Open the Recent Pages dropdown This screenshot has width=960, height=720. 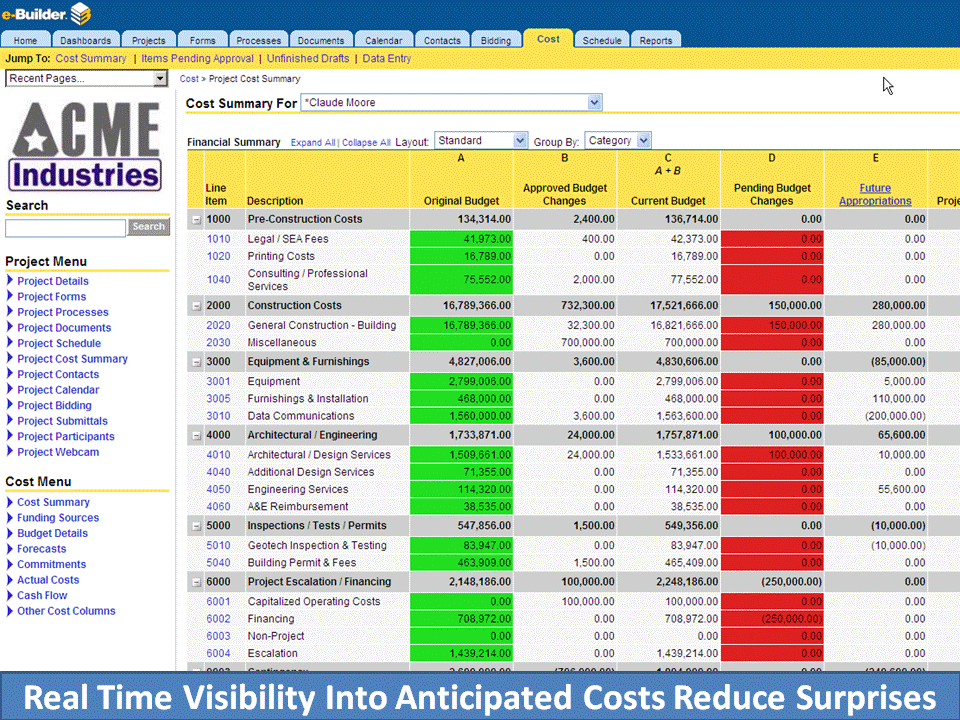(x=160, y=79)
